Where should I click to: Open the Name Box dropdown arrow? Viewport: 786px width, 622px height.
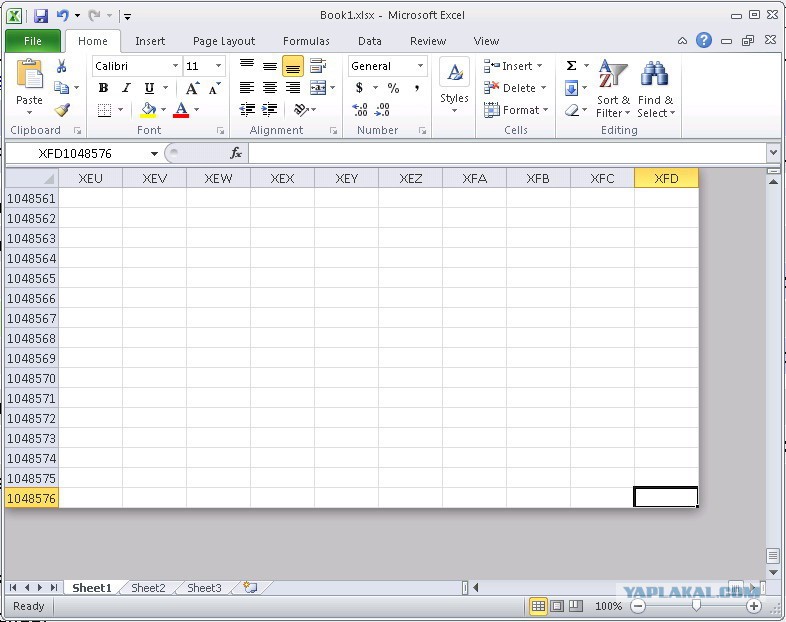[154, 153]
